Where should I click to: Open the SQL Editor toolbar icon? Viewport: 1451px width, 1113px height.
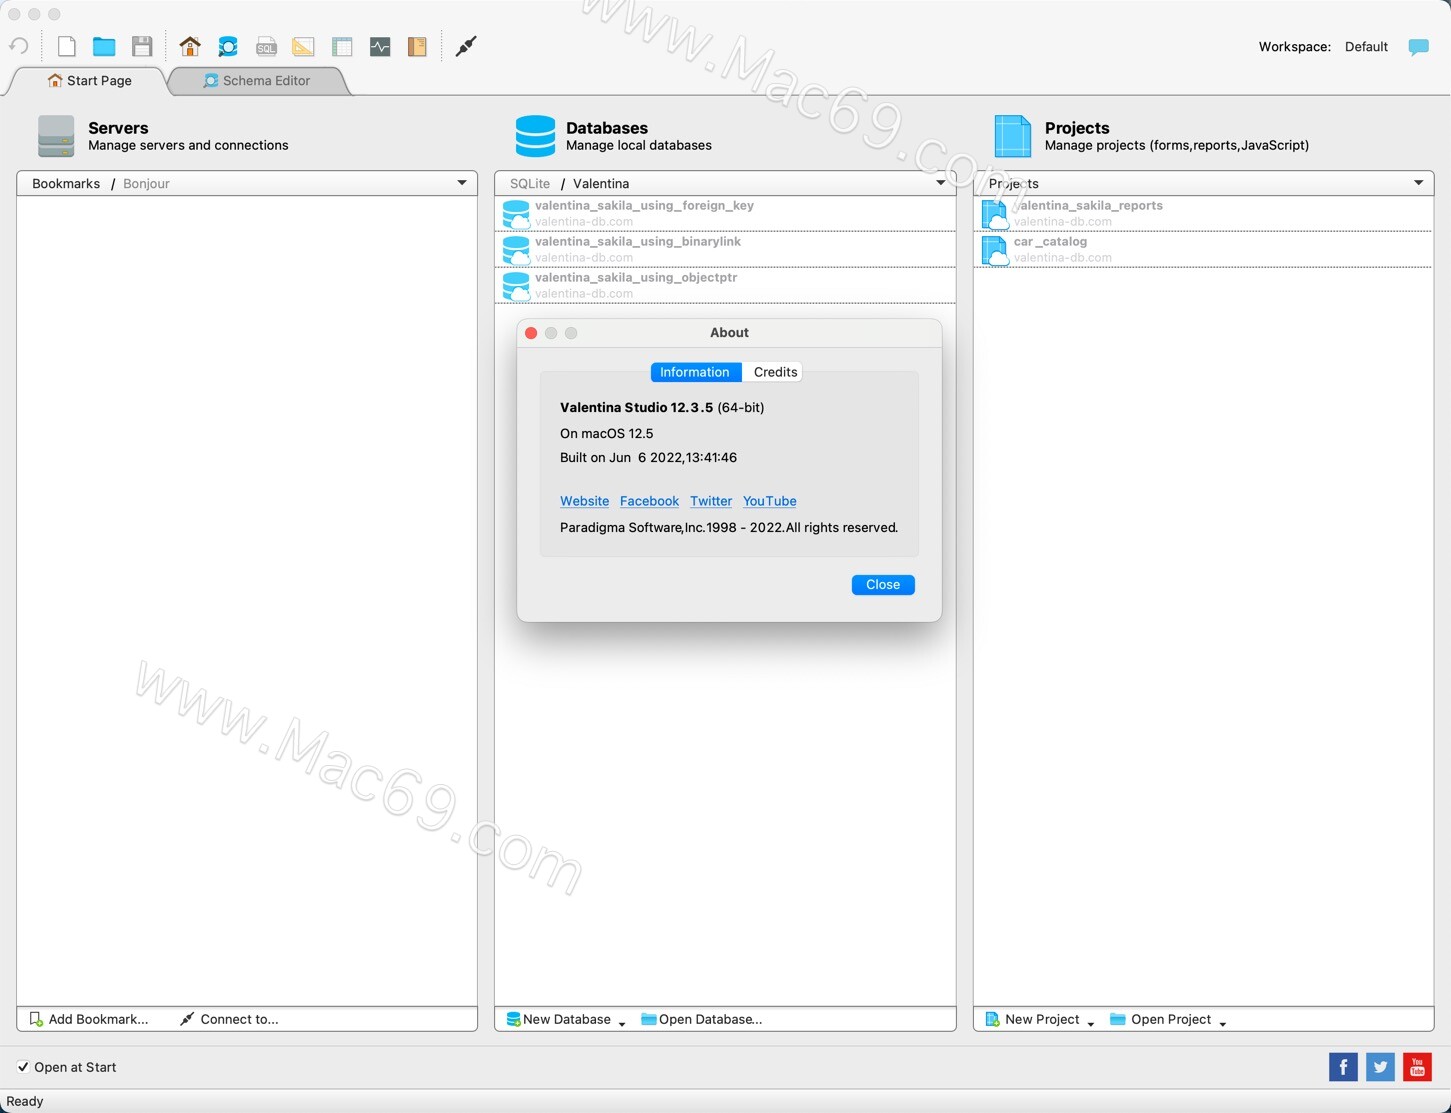[x=266, y=46]
